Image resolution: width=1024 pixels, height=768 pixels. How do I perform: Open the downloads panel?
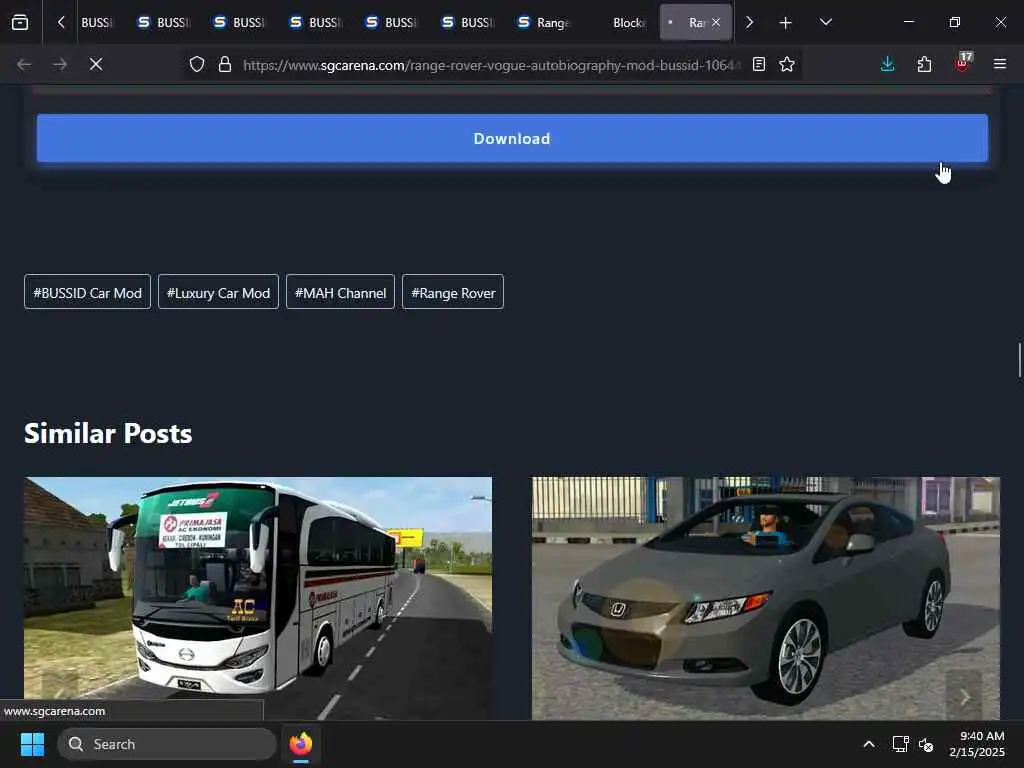(x=888, y=64)
